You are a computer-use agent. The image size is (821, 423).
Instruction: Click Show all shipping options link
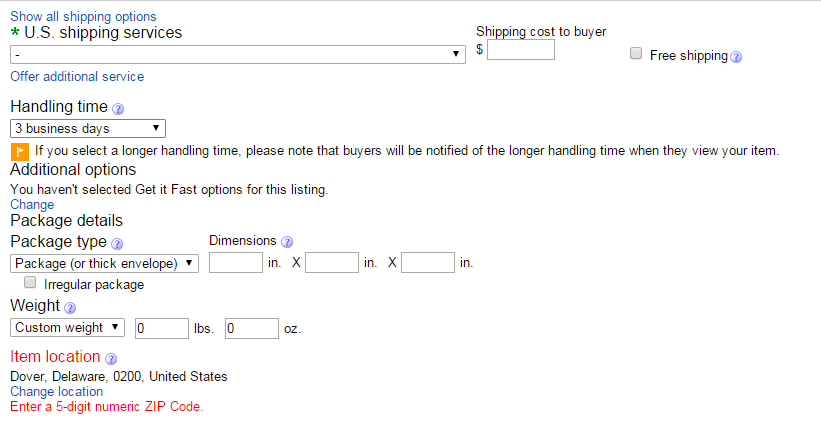pos(83,16)
